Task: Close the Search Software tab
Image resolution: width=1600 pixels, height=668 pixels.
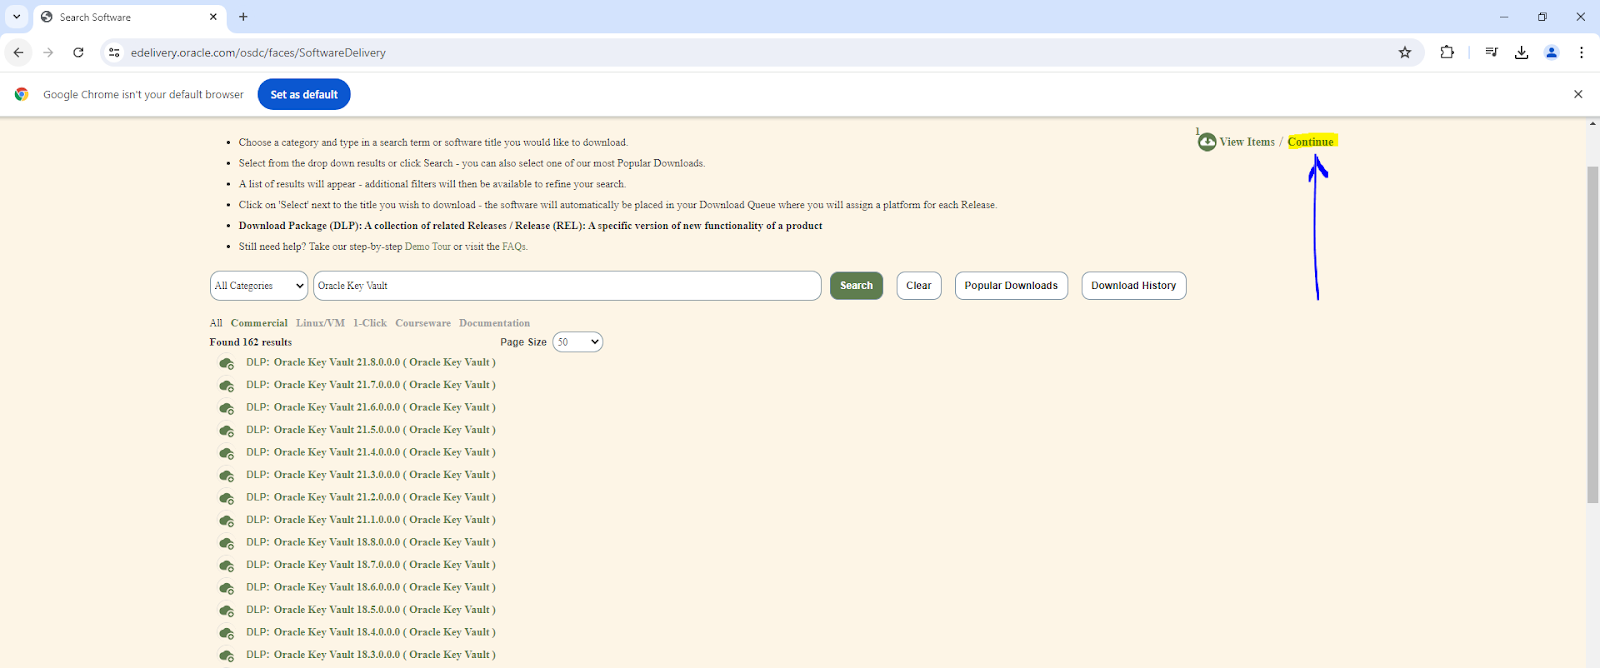Action: pos(213,17)
